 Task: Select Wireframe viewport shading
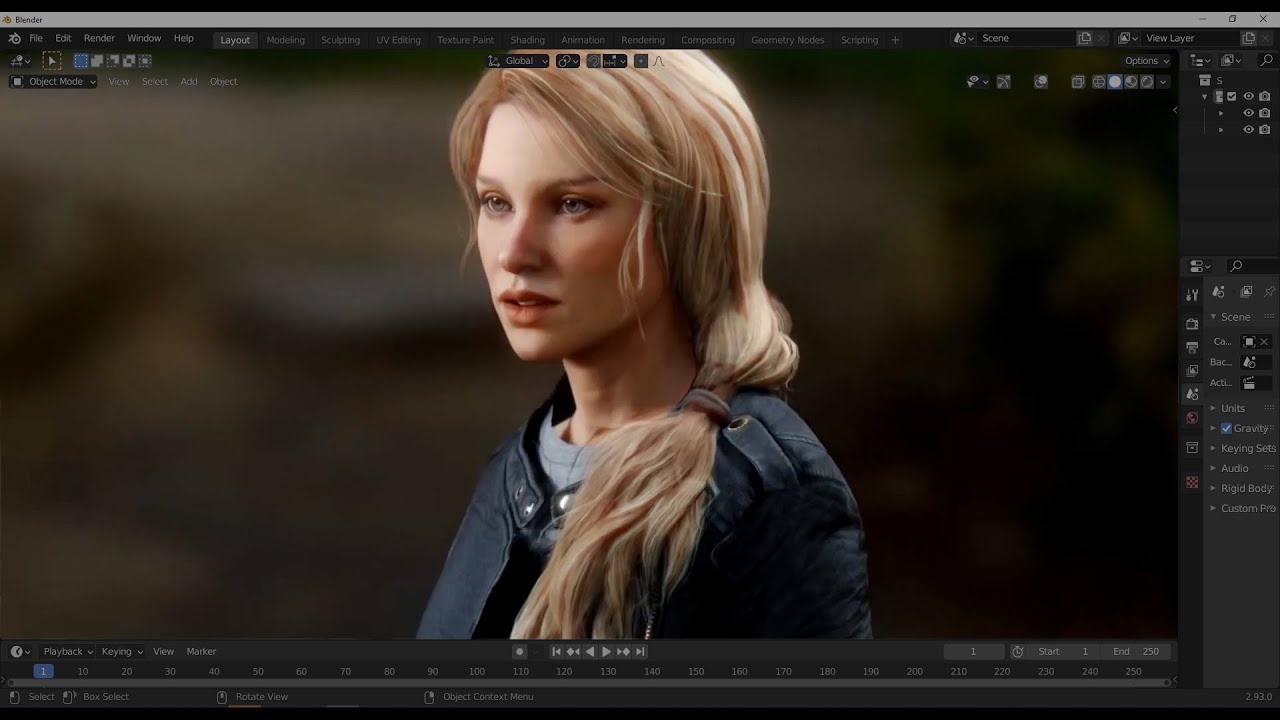click(x=1099, y=81)
